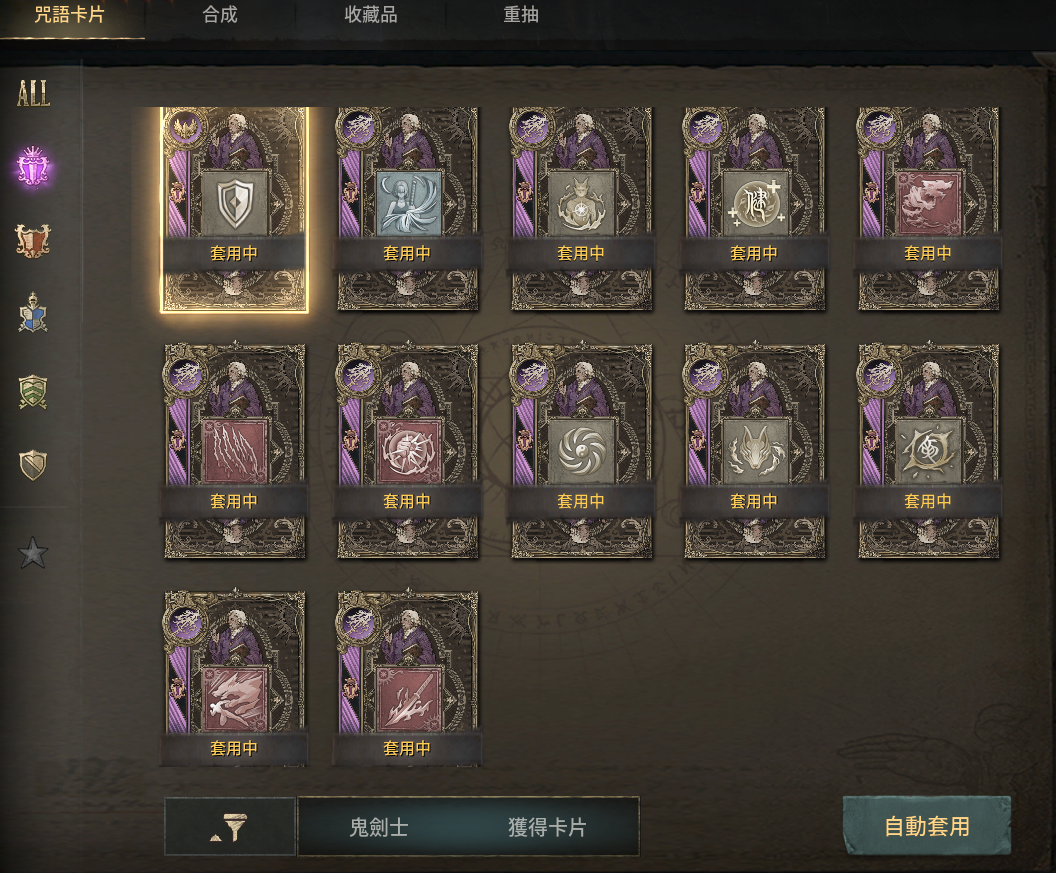The width and height of the screenshot is (1056, 873).
Task: Open the sort filter funnel button
Action: pos(230,827)
